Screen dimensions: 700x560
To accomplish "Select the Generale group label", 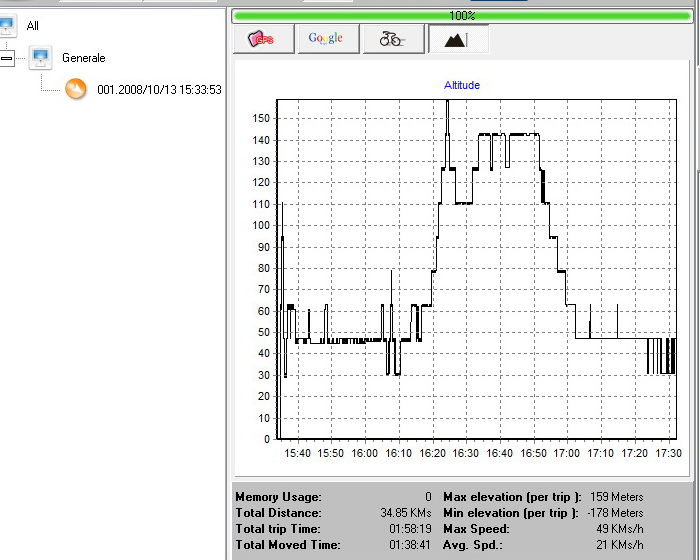I will point(83,58).
